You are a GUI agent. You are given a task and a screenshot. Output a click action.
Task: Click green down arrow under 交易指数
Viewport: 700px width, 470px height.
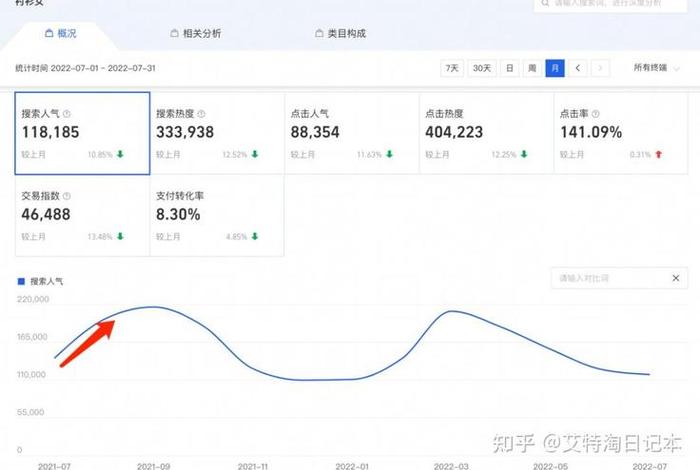pos(120,236)
